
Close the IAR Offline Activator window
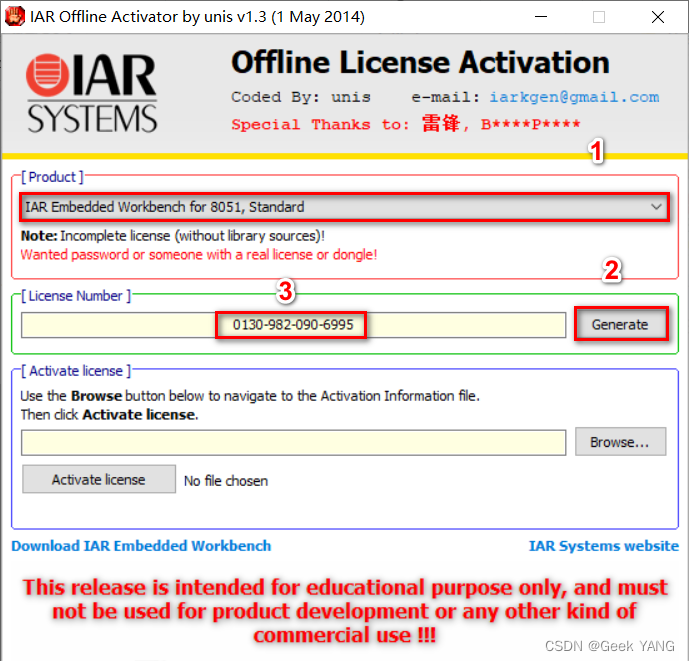(x=658, y=17)
